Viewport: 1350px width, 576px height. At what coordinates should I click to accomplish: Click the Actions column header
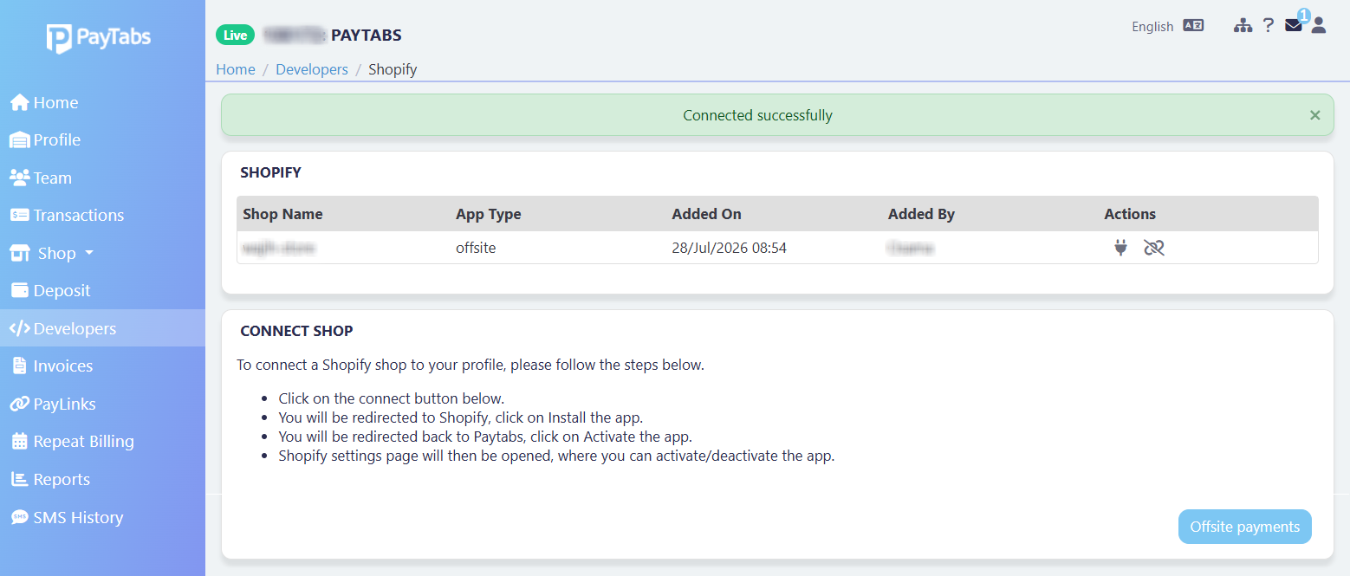[x=1130, y=214]
